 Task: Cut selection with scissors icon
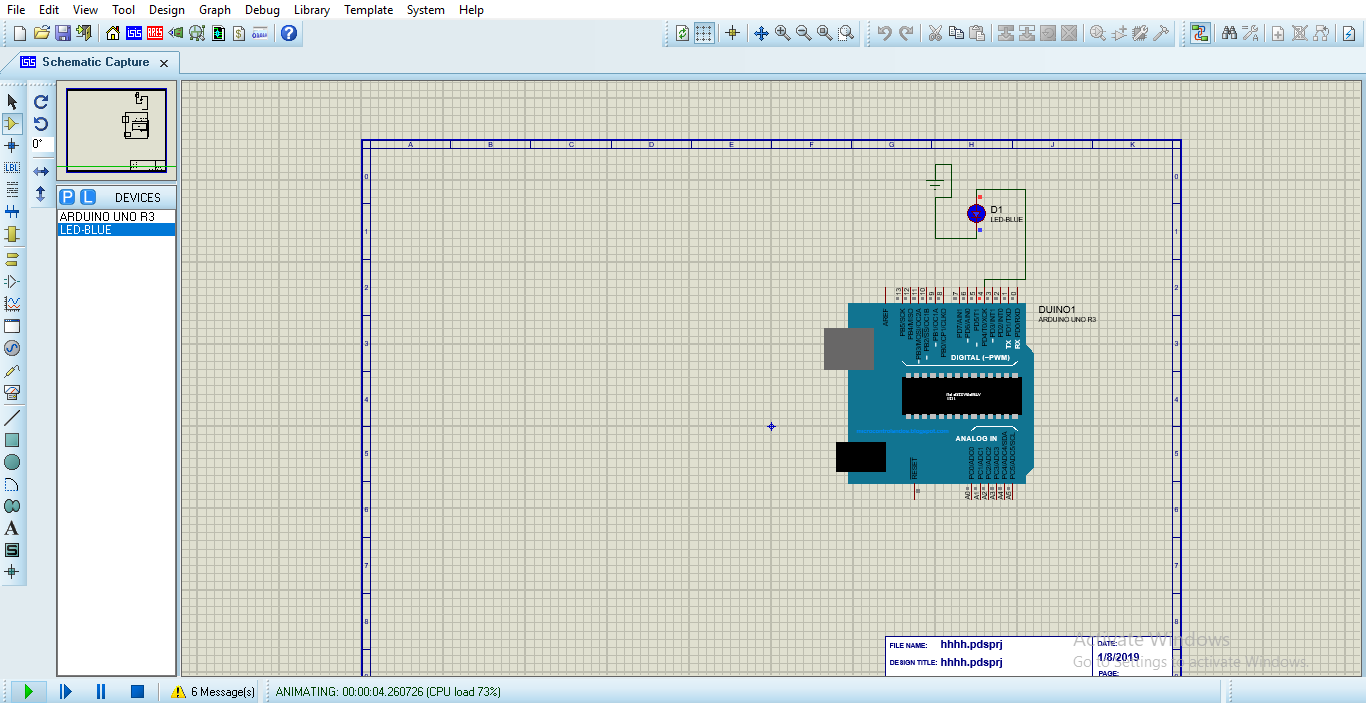click(935, 33)
